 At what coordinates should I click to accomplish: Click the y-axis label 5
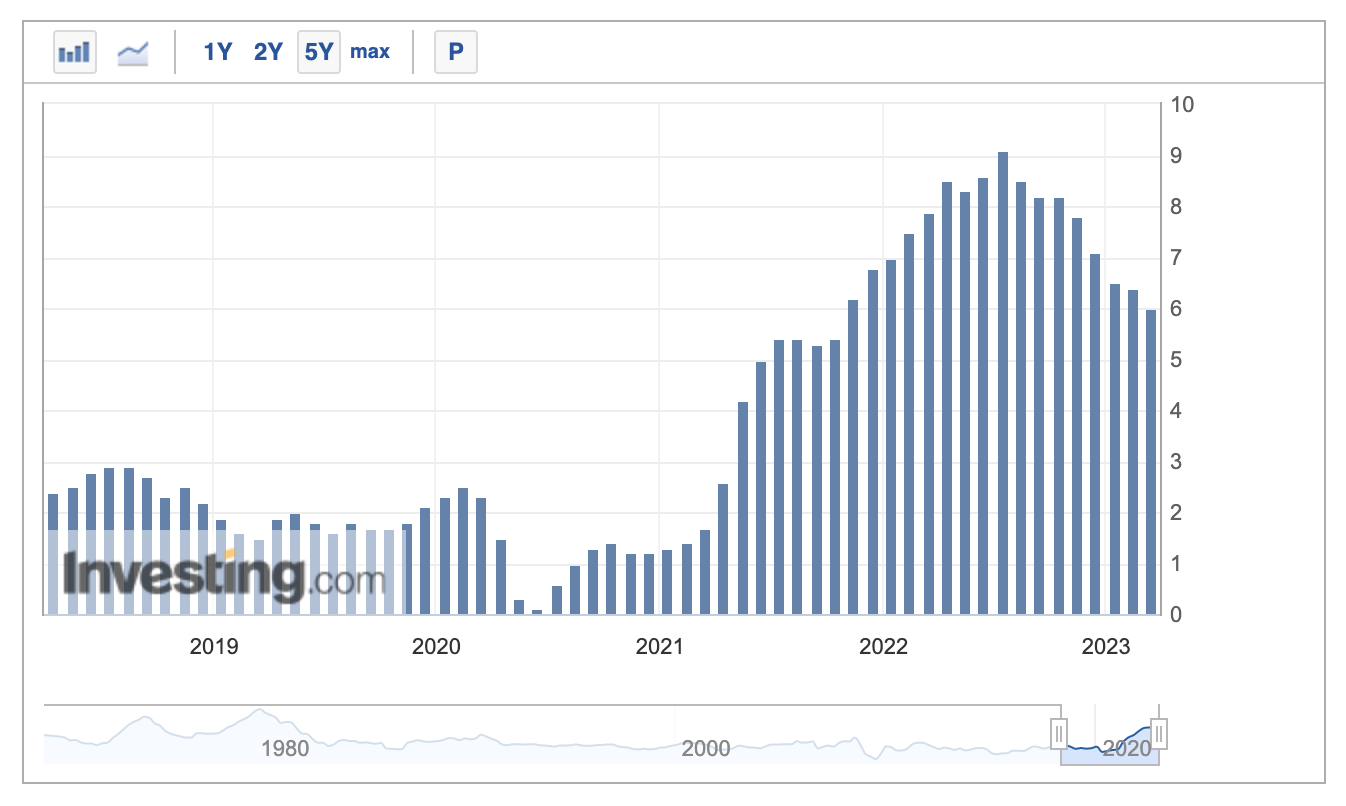(1177, 360)
